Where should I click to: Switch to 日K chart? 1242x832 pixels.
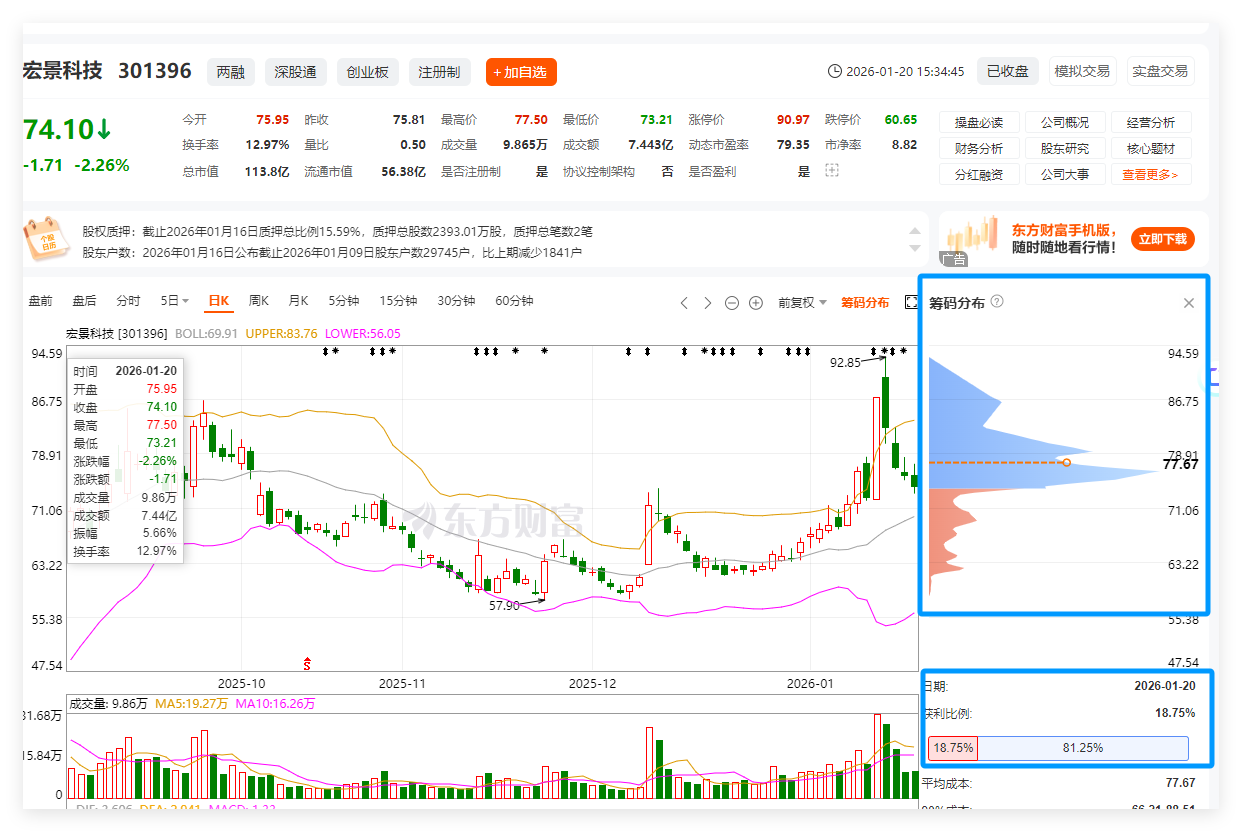(218, 300)
